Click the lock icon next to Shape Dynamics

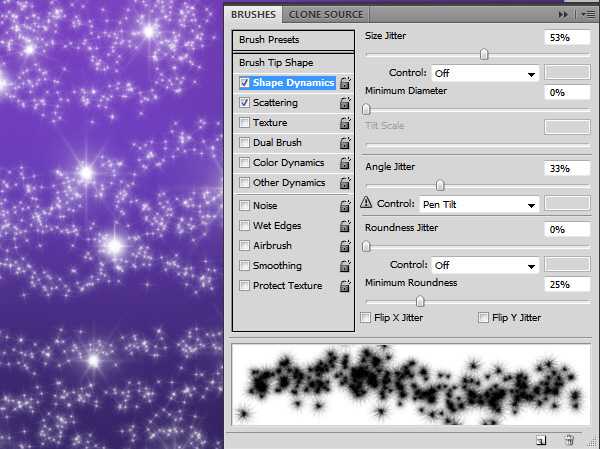(x=345, y=83)
